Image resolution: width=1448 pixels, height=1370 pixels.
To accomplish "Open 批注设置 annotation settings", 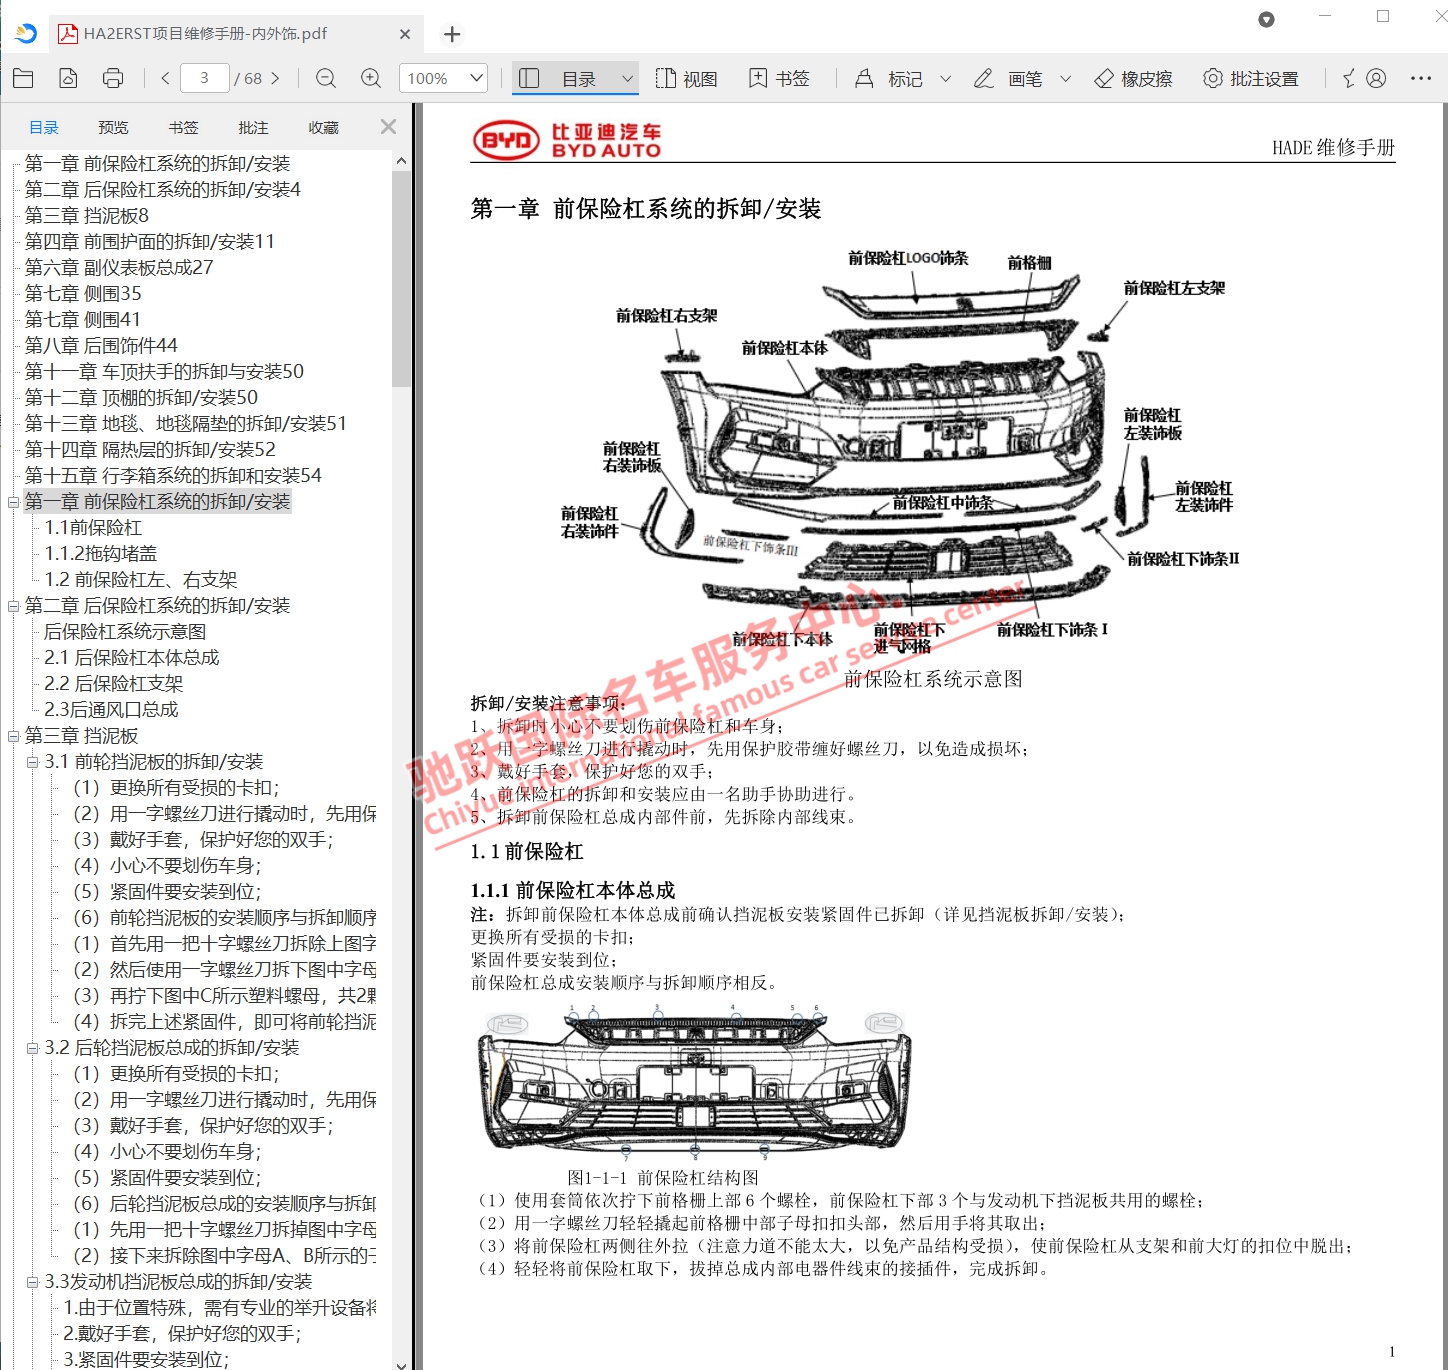I will [x=1249, y=77].
